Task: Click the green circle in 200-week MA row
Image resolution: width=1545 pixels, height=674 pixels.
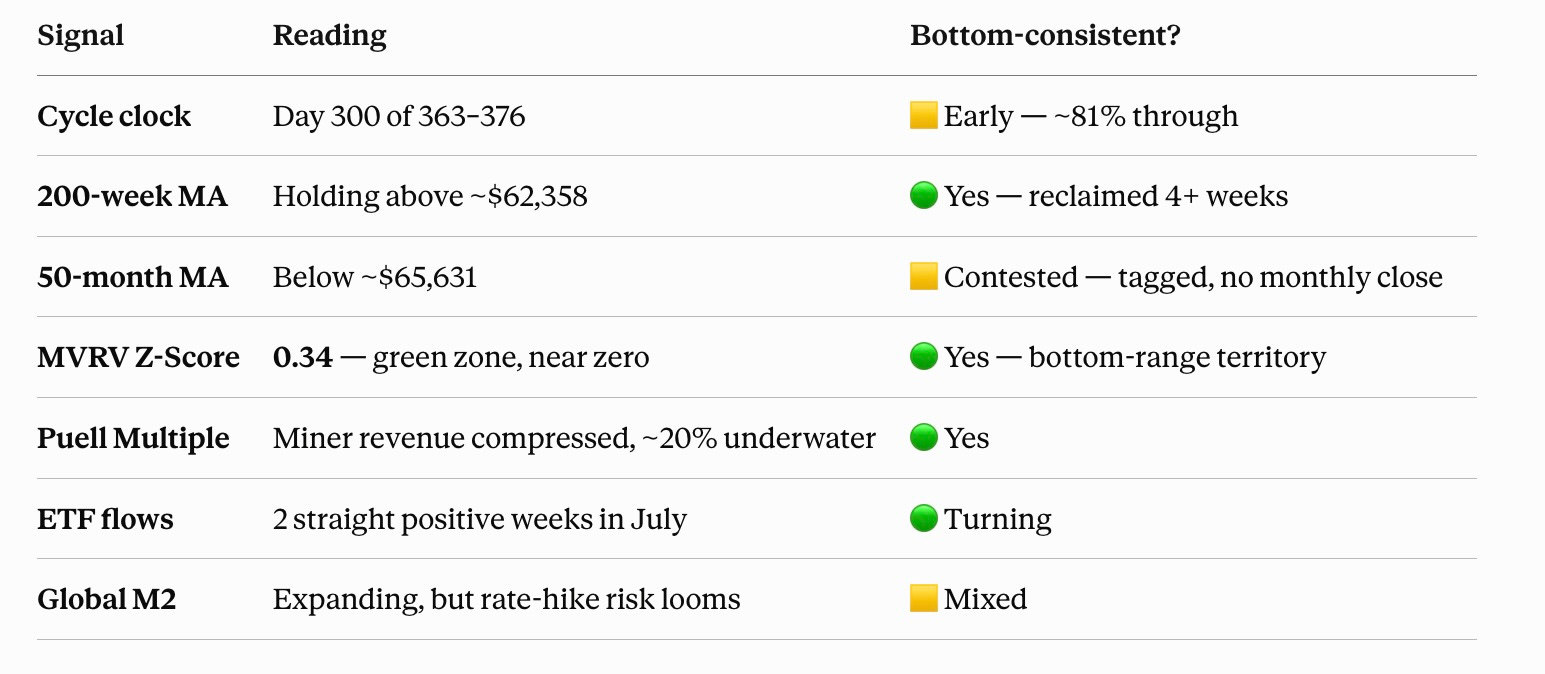Action: [923, 197]
